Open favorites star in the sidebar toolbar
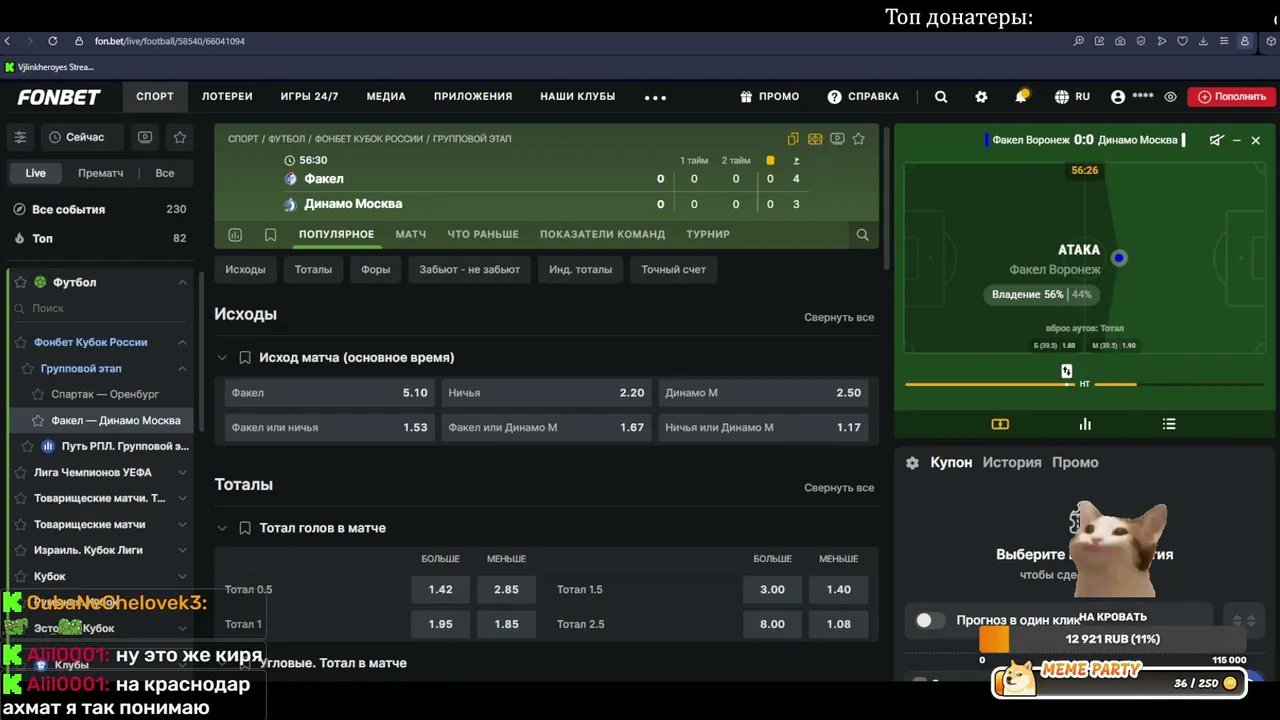This screenshot has width=1280, height=720. coord(180,137)
